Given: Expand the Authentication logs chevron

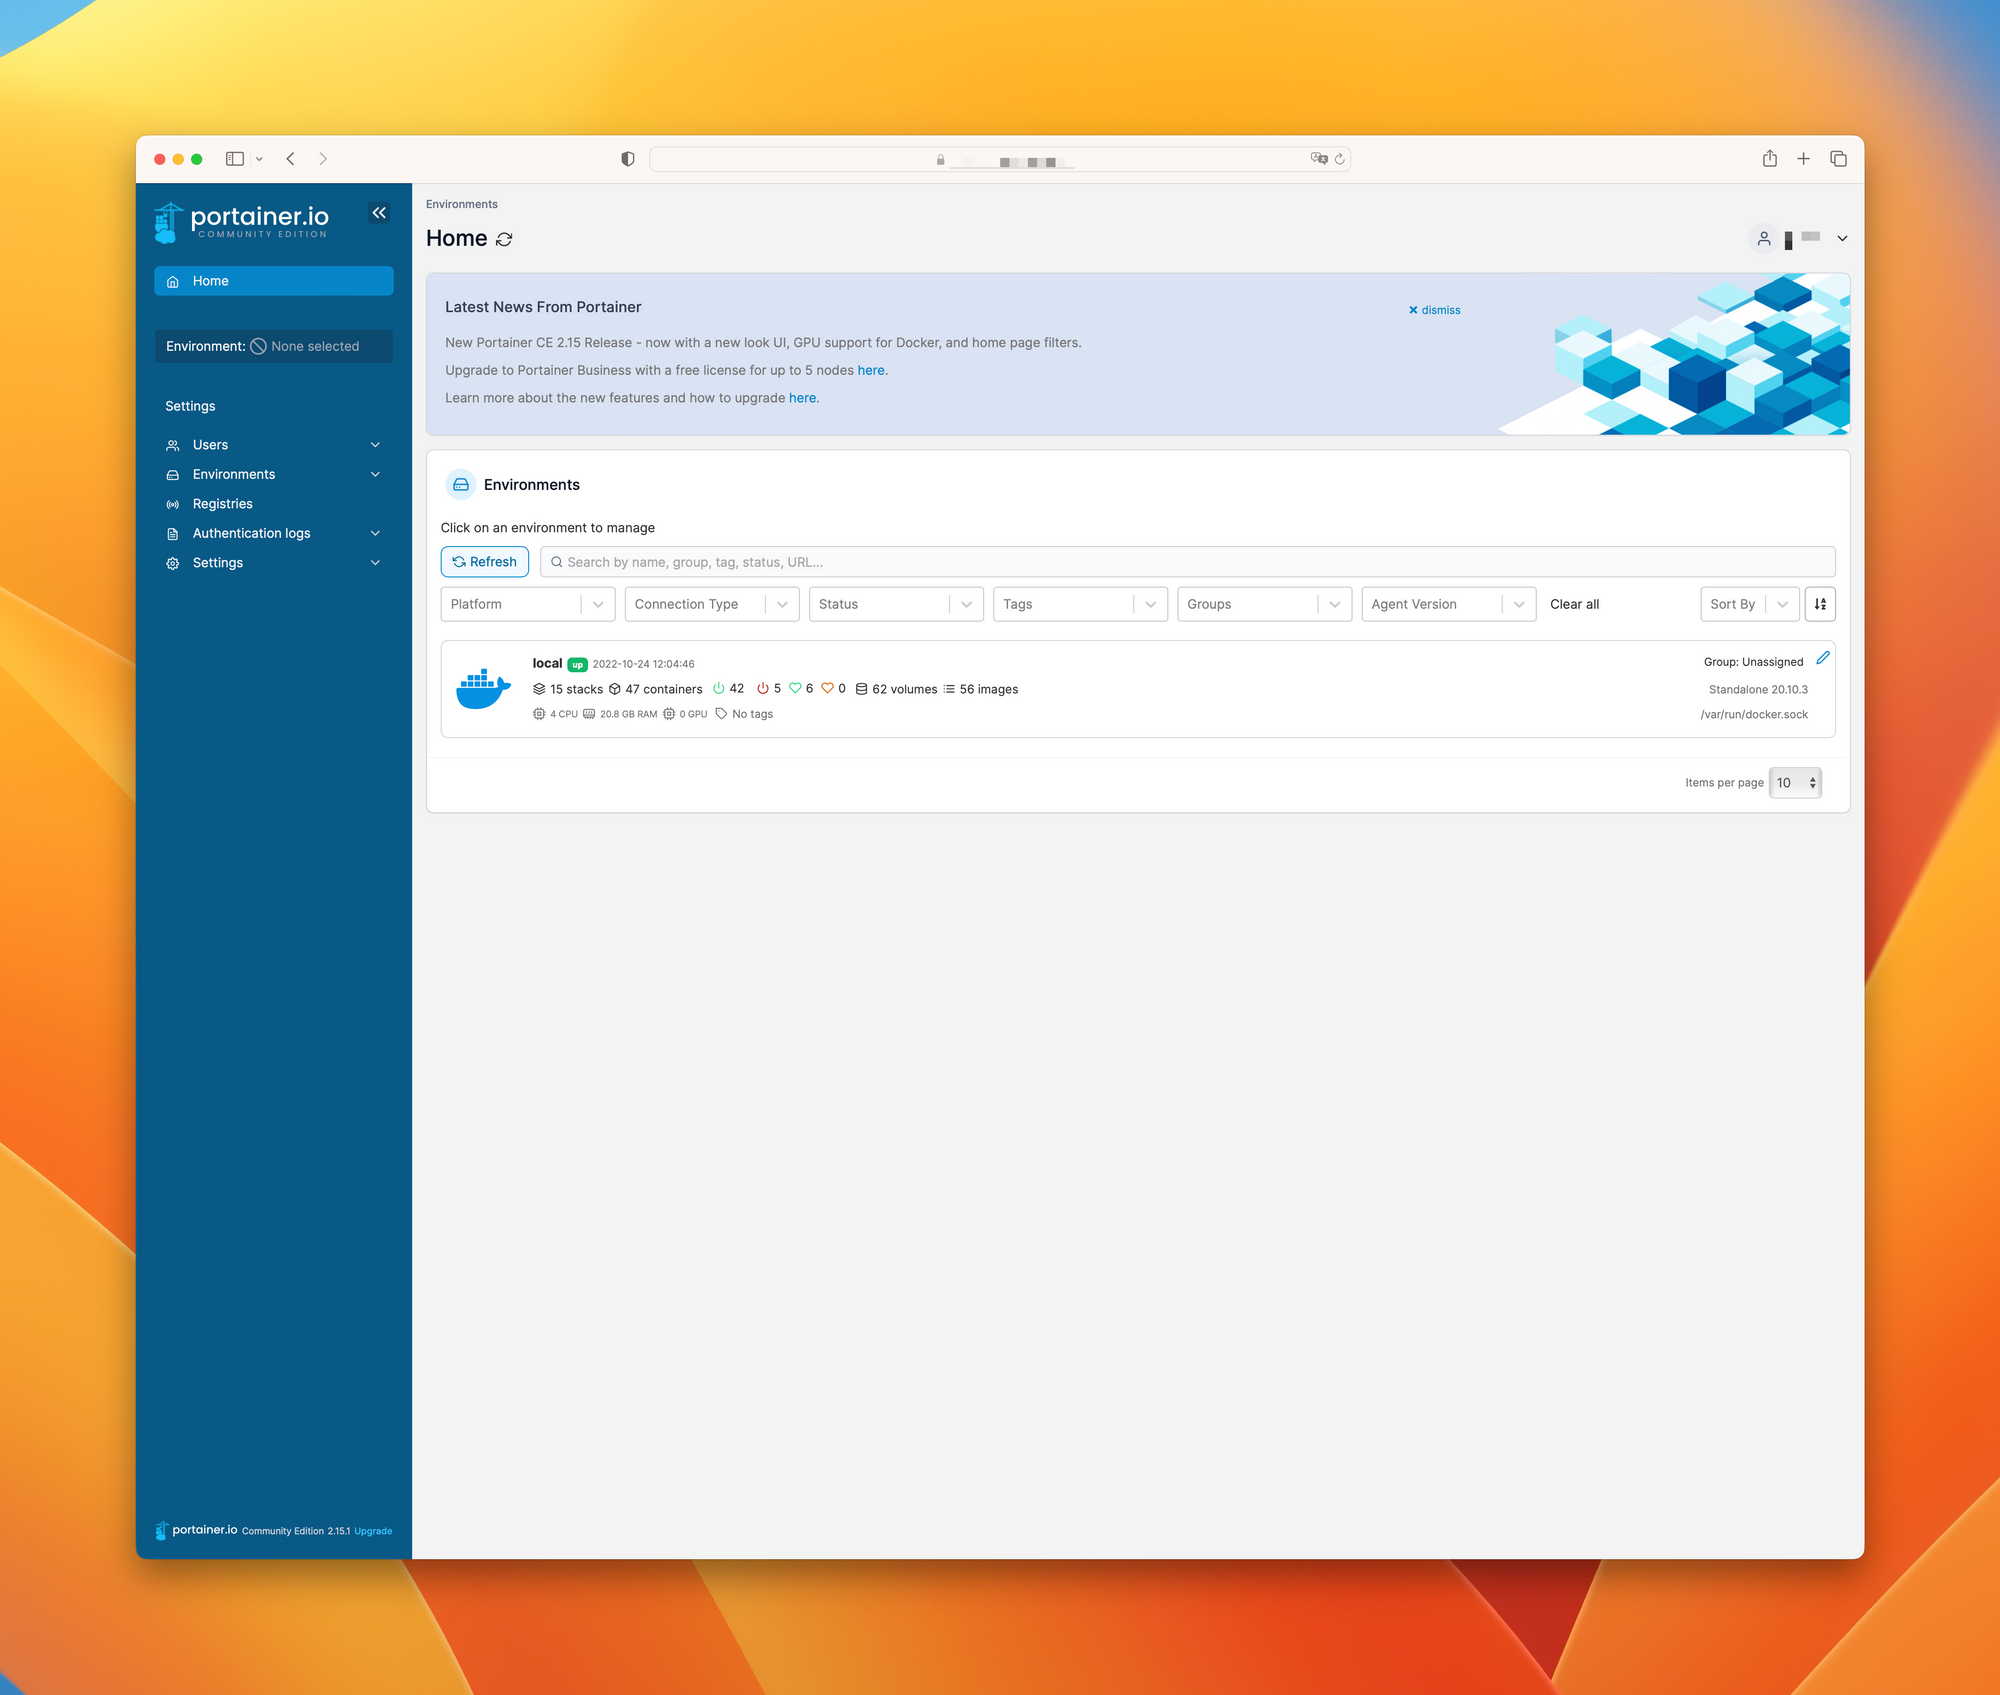Looking at the screenshot, I should 375,533.
